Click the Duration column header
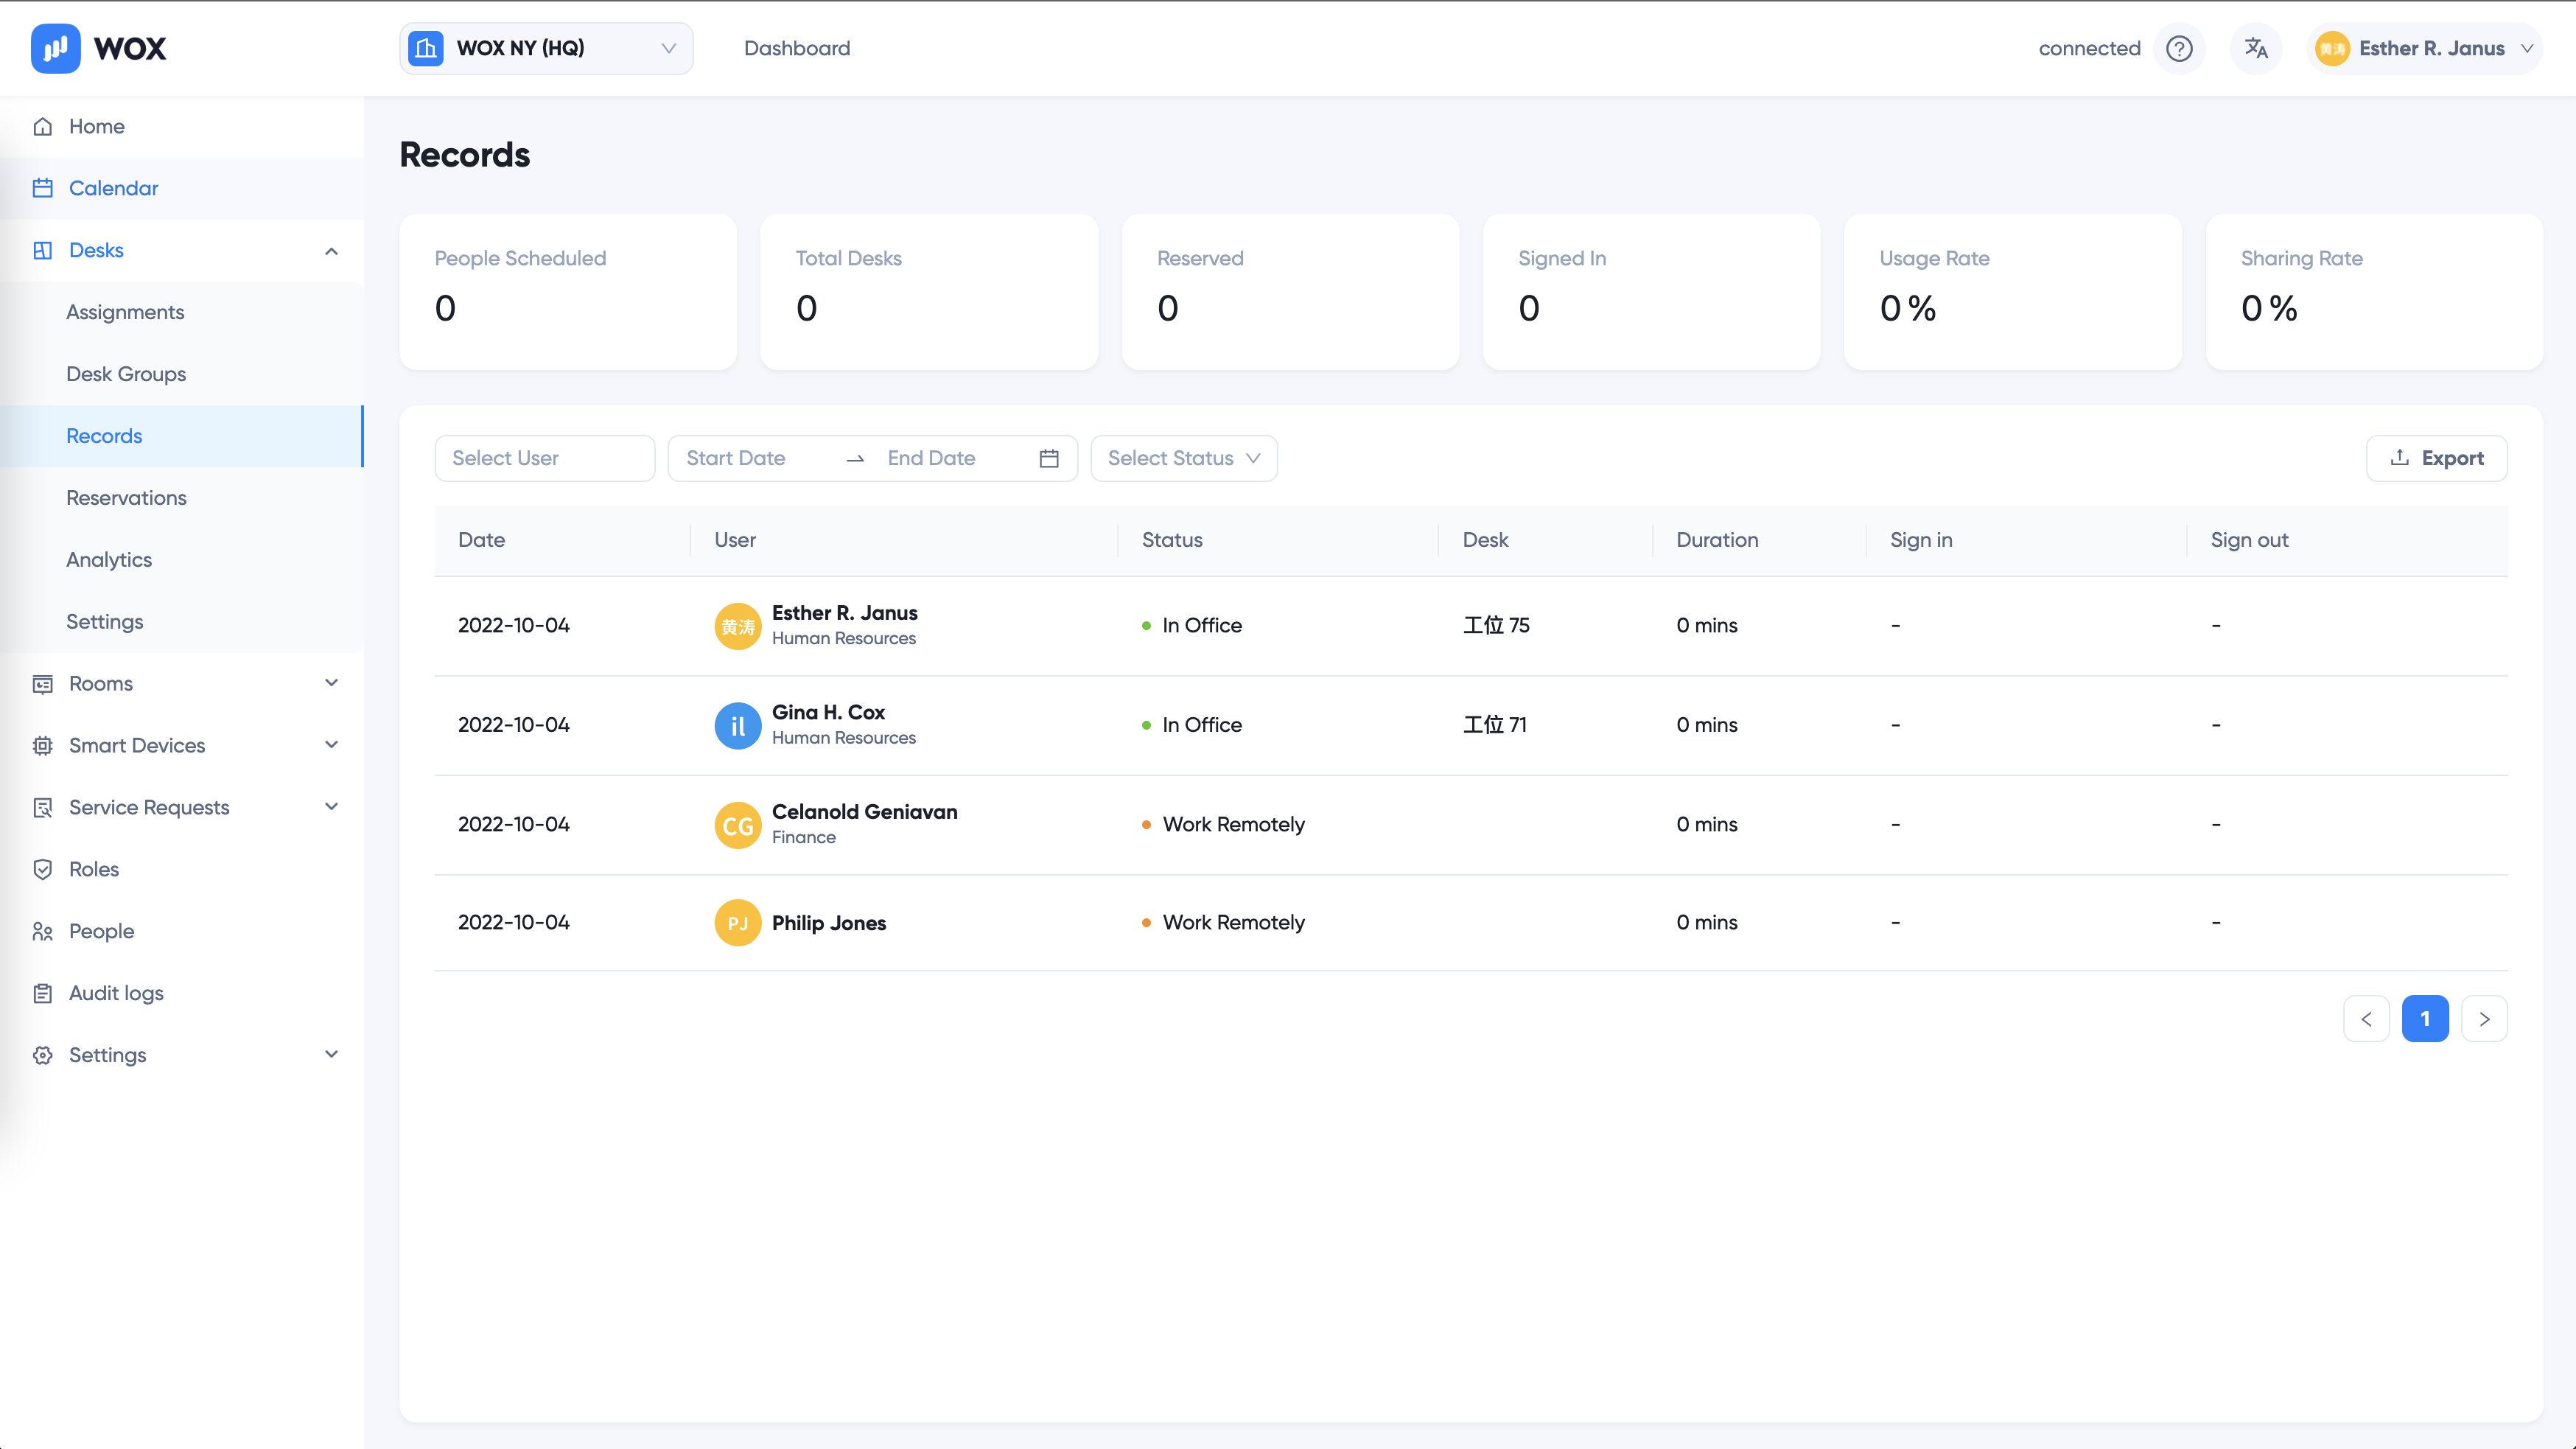2576x1449 pixels. 1759,540
